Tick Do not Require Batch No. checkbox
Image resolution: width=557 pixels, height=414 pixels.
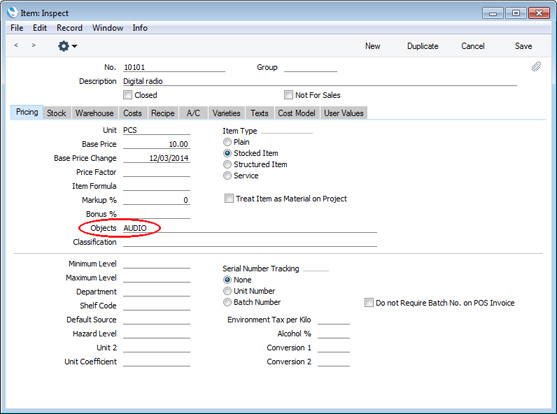(369, 303)
